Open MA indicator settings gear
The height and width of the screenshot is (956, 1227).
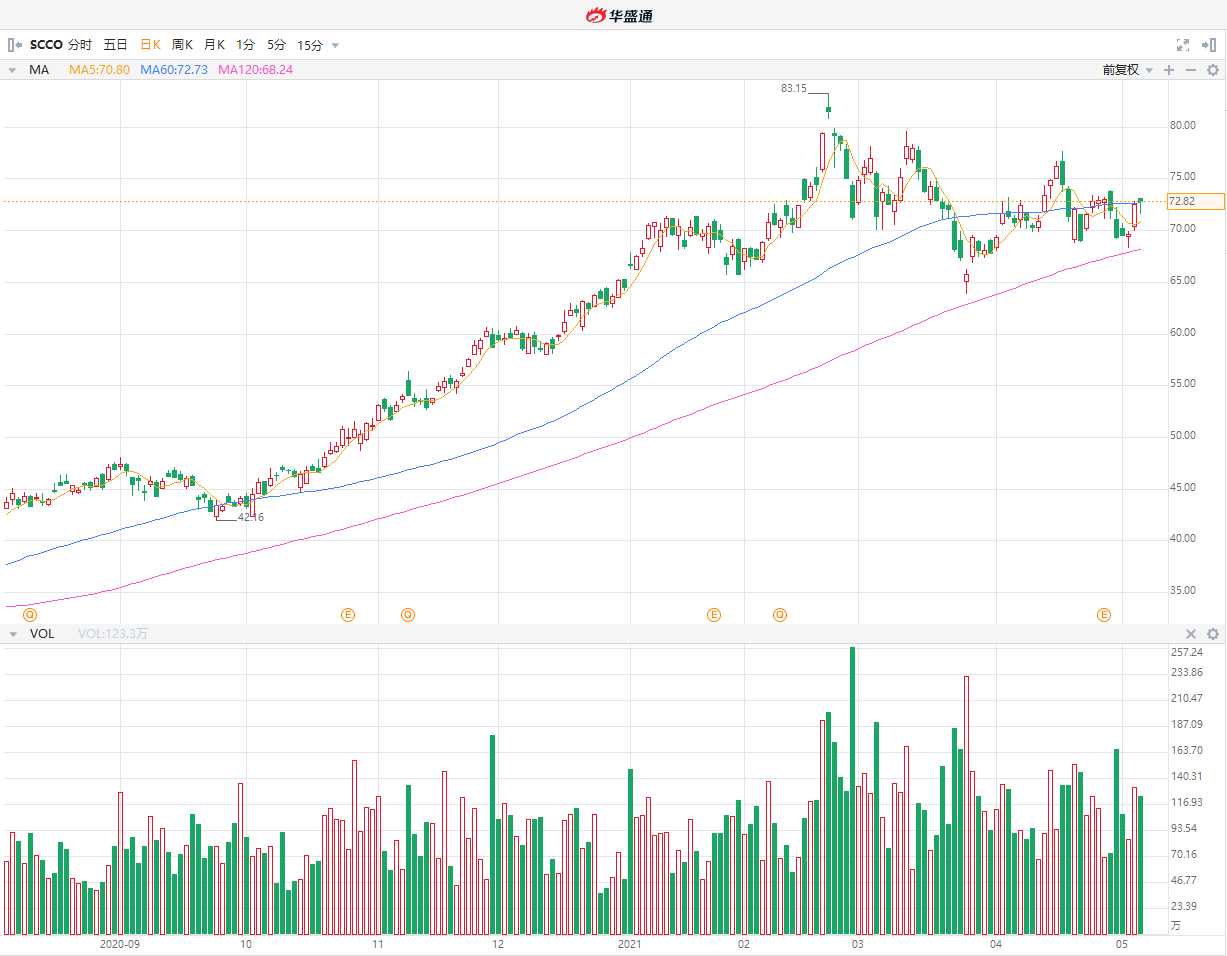[x=1213, y=70]
